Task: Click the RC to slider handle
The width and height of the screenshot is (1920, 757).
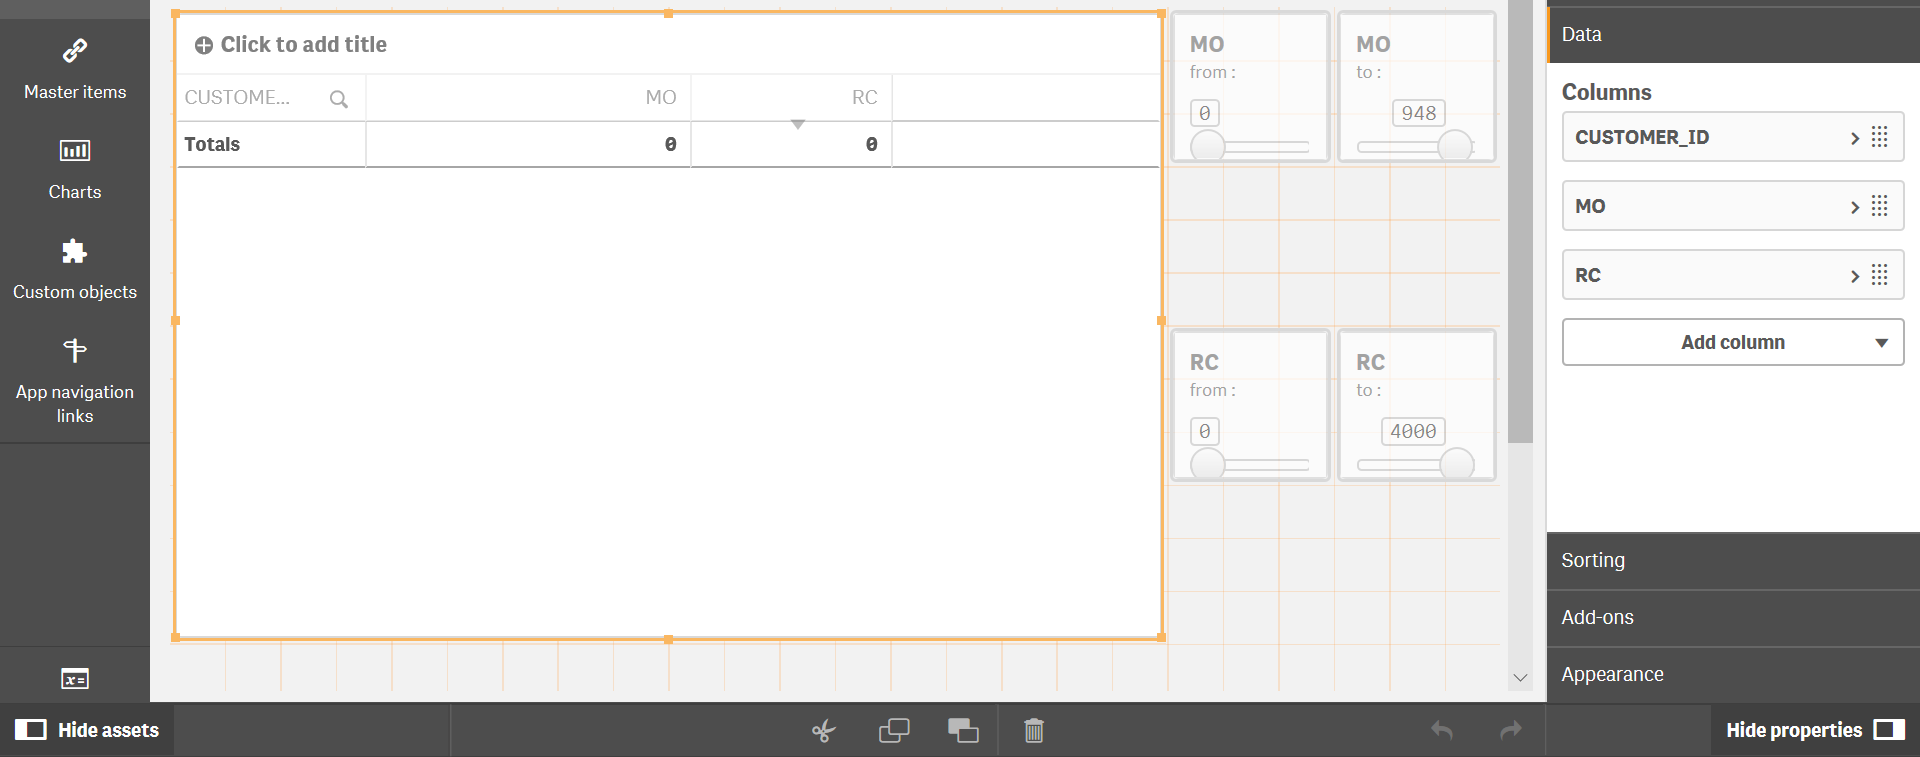Action: (1457, 465)
